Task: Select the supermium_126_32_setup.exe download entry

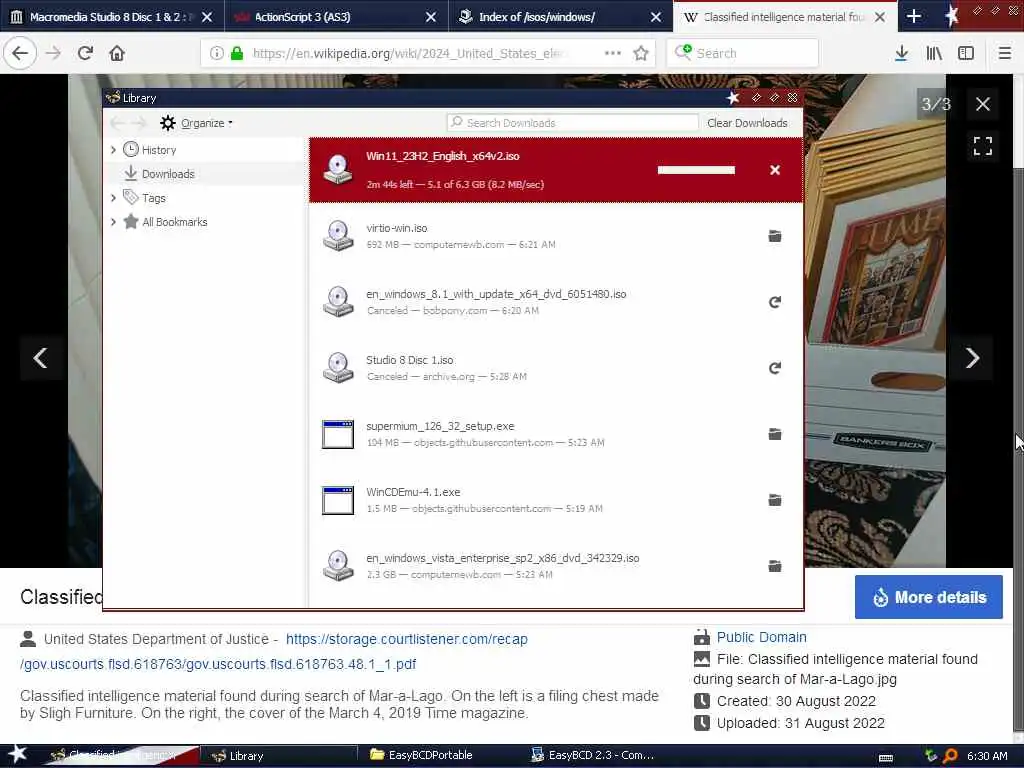Action: [x=556, y=434]
